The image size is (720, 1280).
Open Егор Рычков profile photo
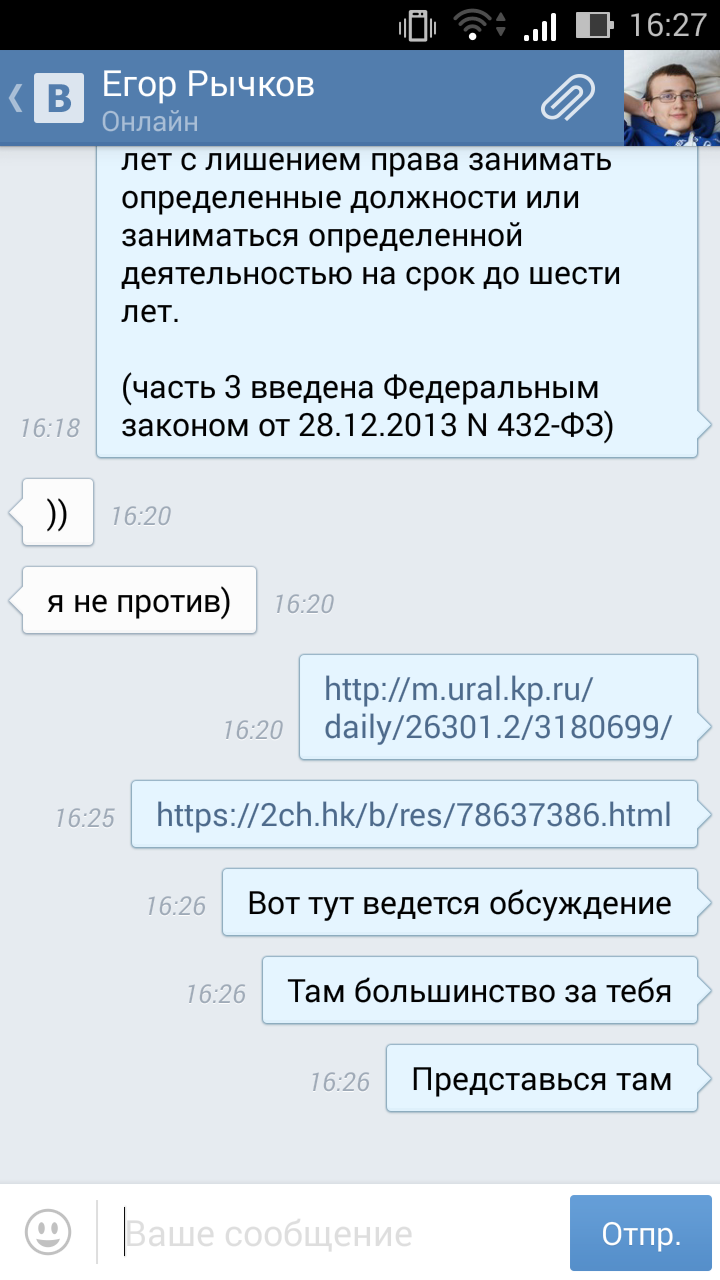672,97
